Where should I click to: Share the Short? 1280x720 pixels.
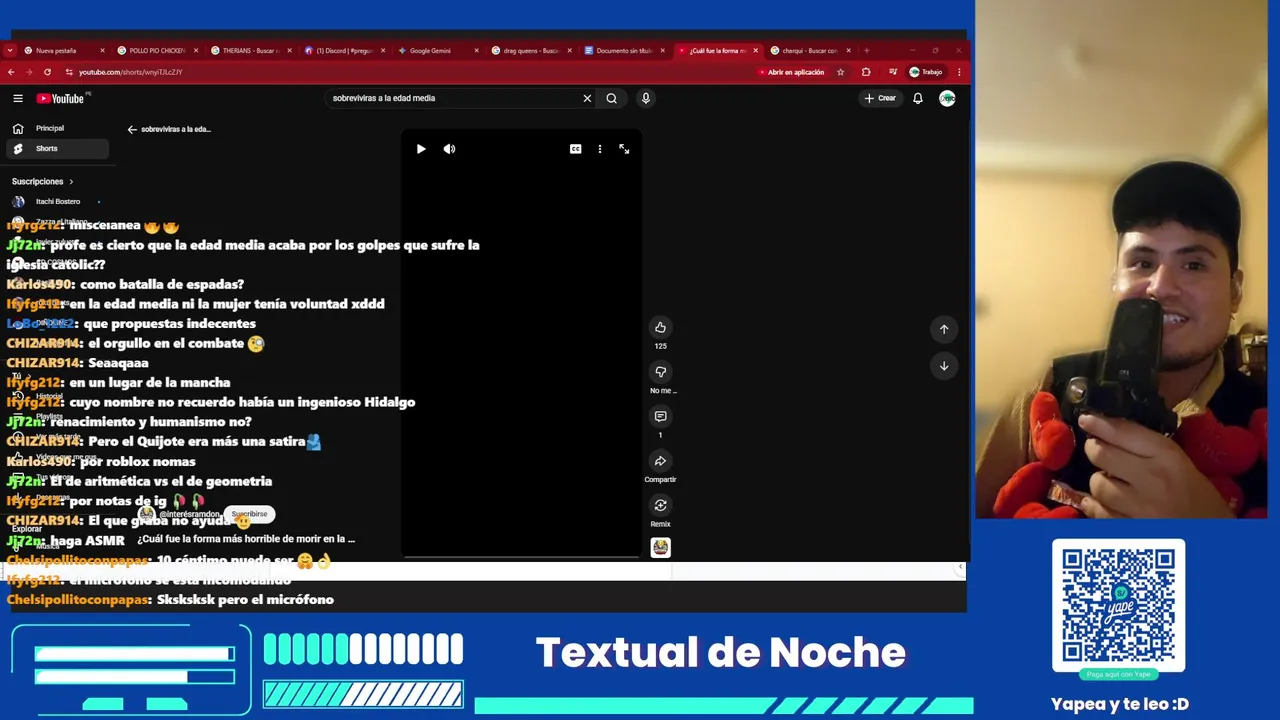[660, 461]
